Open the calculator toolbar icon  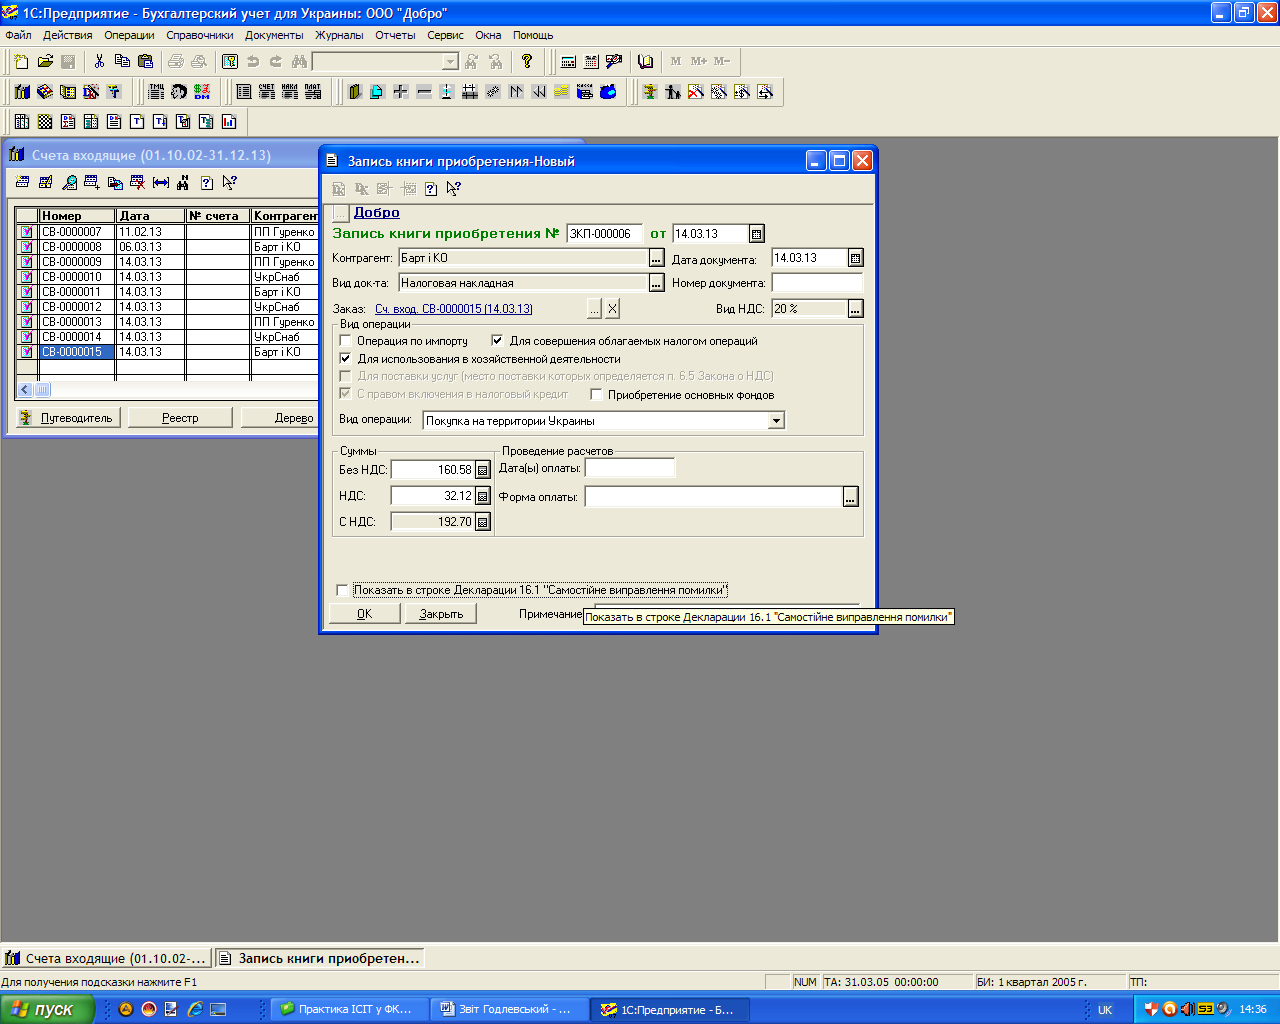tap(568, 61)
